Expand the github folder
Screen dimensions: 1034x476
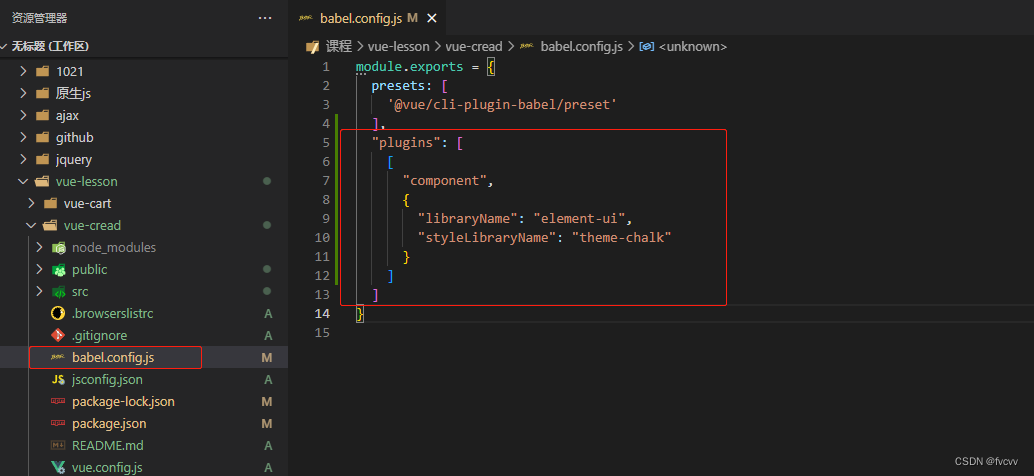[x=24, y=138]
